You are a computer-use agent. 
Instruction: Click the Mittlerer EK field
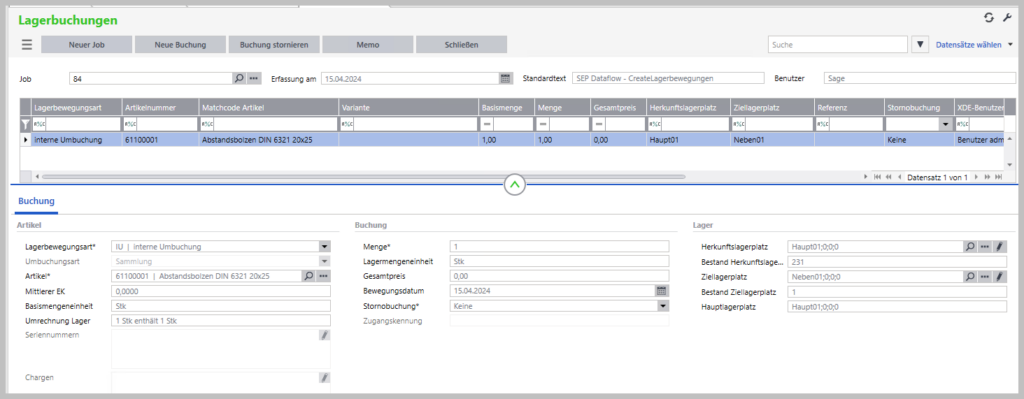221,291
